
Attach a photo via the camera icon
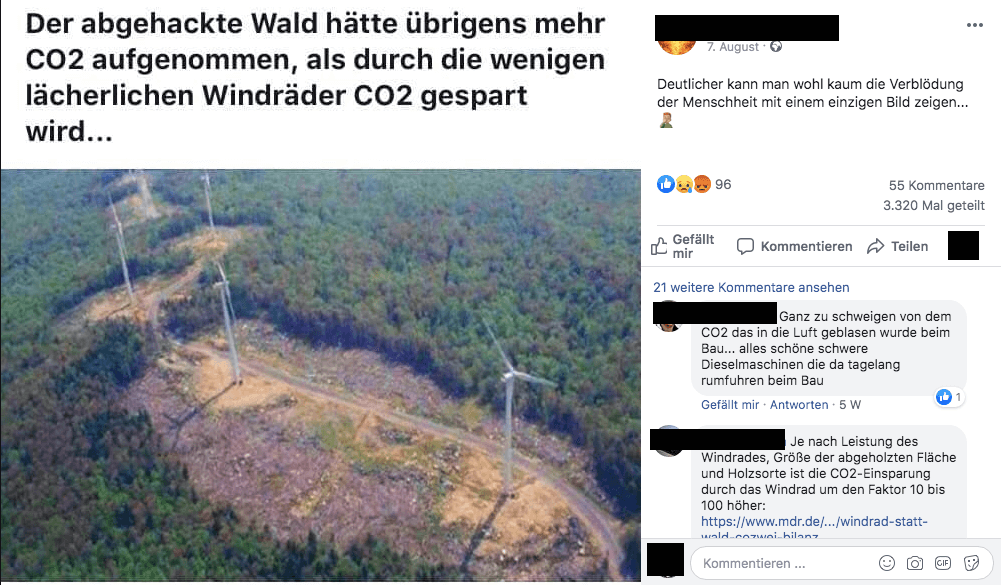click(915, 563)
